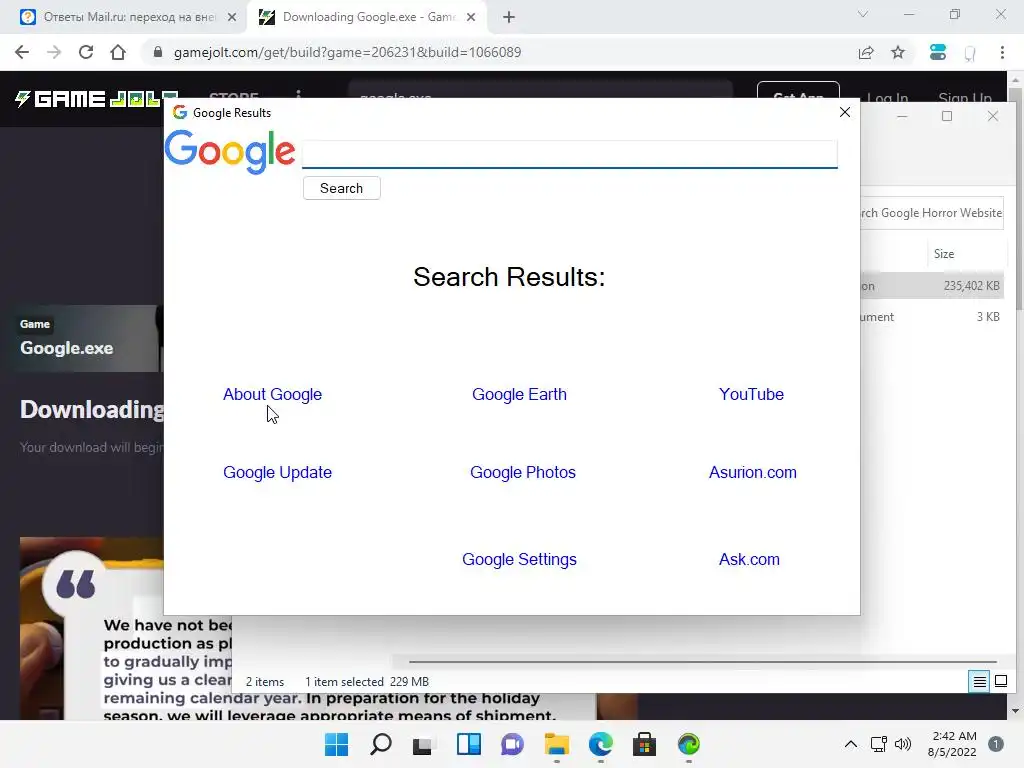1024x768 pixels.
Task: Show hidden system tray icons
Action: coord(850,744)
